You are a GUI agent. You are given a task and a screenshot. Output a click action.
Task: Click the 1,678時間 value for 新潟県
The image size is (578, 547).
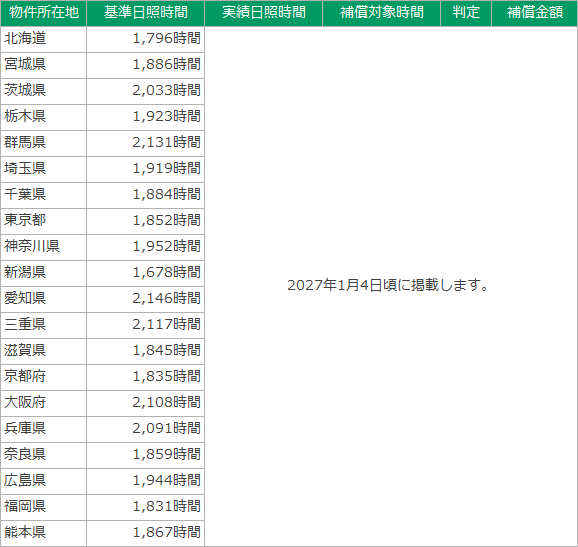(x=146, y=273)
